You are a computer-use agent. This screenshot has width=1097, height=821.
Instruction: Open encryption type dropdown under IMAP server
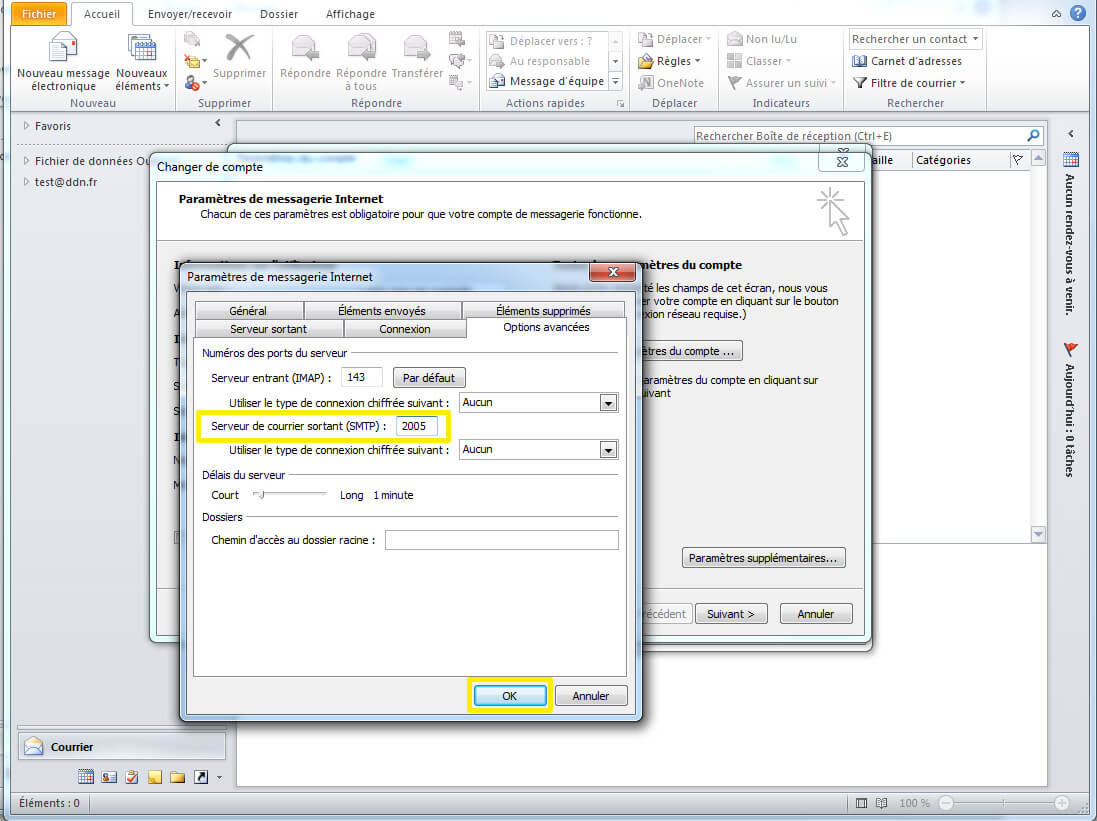tap(607, 403)
